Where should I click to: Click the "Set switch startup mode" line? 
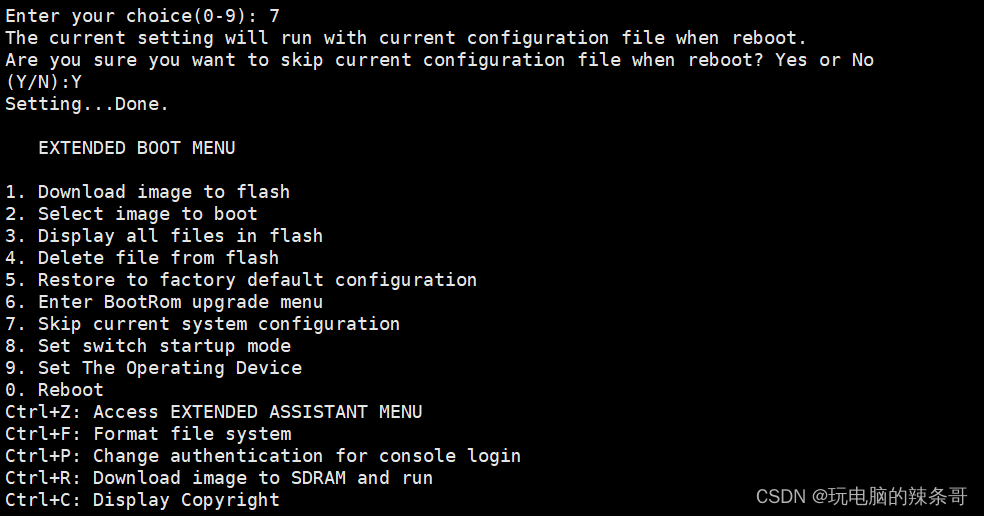coord(148,346)
